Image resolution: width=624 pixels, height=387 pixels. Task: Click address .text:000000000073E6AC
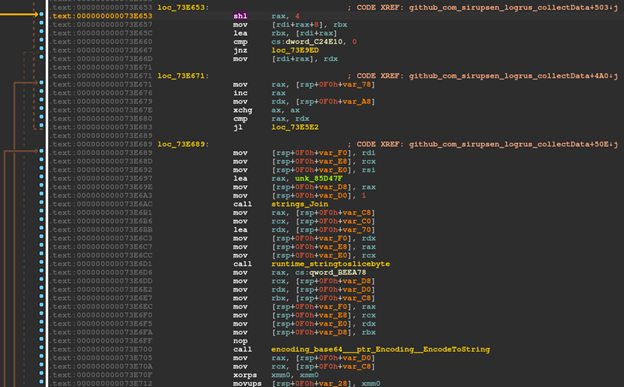(x=102, y=204)
